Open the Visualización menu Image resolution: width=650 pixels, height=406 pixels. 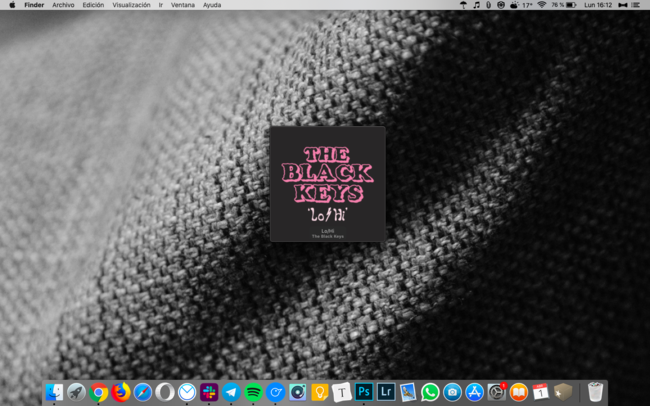pos(131,5)
